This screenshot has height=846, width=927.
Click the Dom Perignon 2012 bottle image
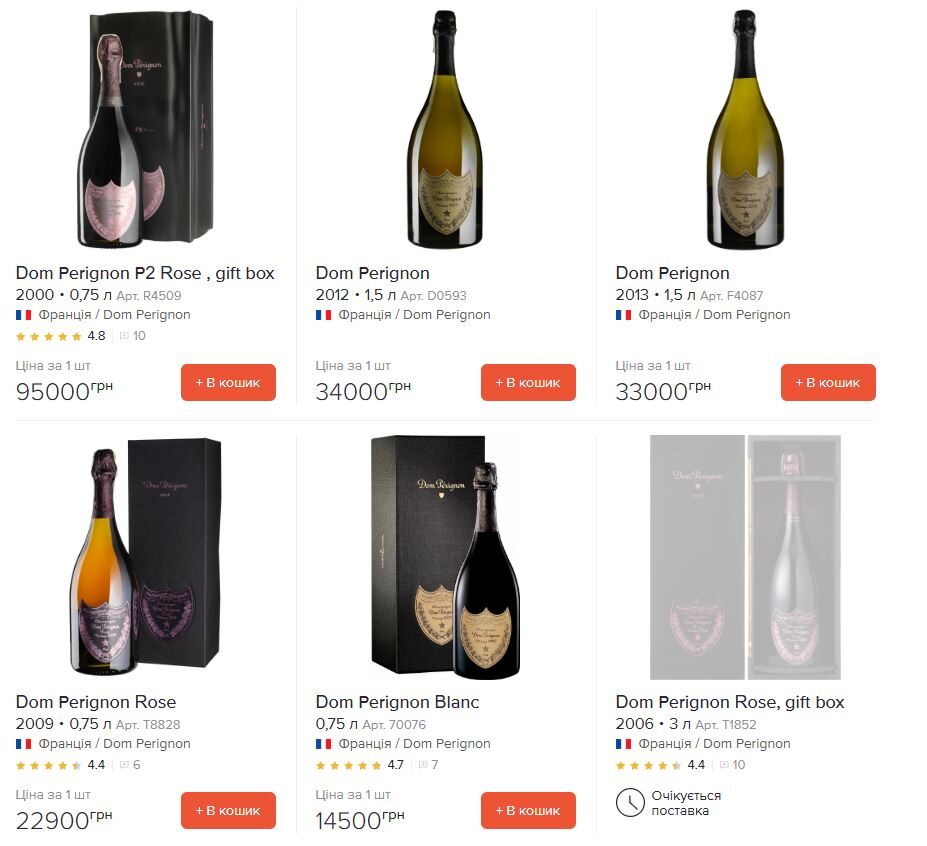coord(444,130)
